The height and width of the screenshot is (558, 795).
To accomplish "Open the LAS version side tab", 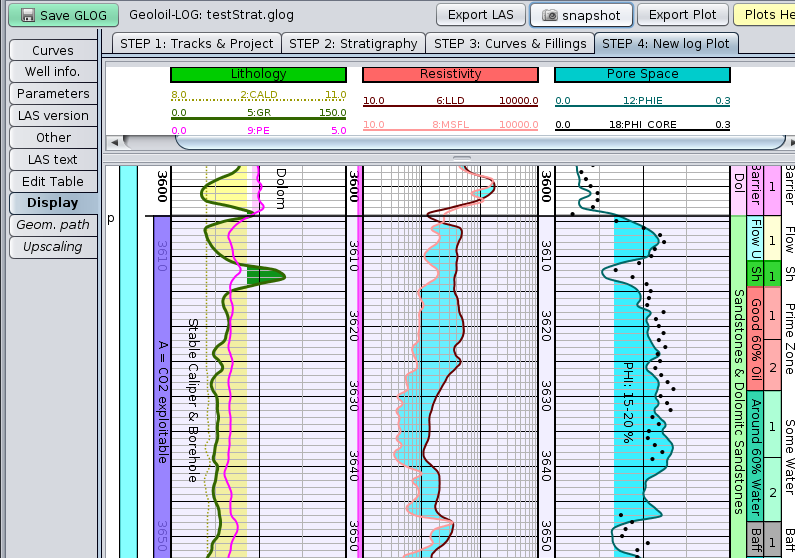I will 53,116.
